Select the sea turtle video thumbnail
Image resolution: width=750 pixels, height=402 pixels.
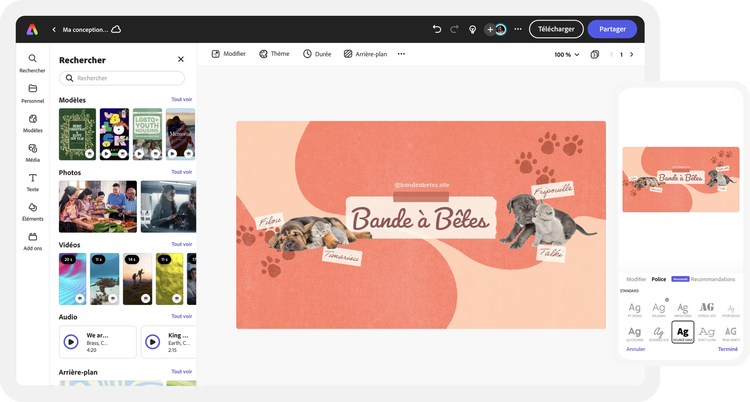tap(105, 279)
